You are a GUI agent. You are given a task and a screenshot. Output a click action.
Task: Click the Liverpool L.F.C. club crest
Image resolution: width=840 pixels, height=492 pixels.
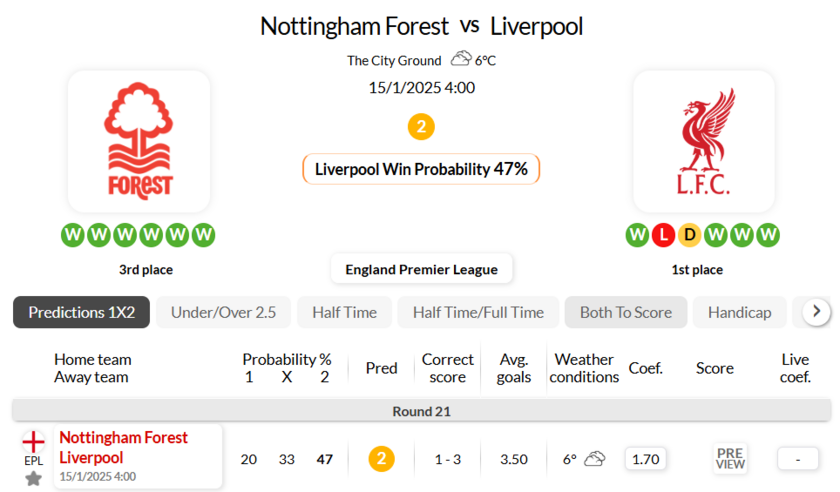click(704, 141)
